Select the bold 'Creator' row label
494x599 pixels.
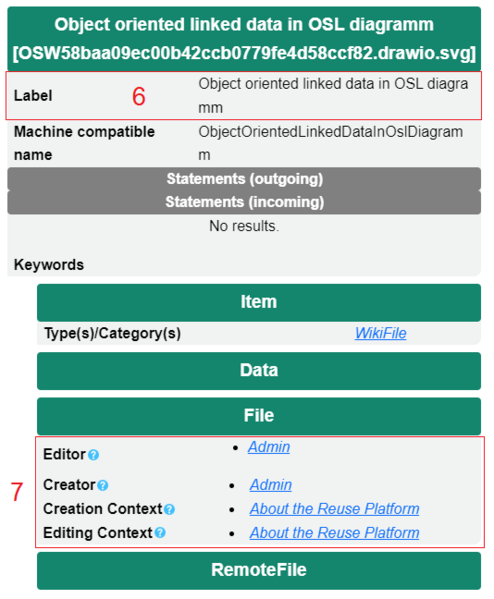(x=69, y=485)
